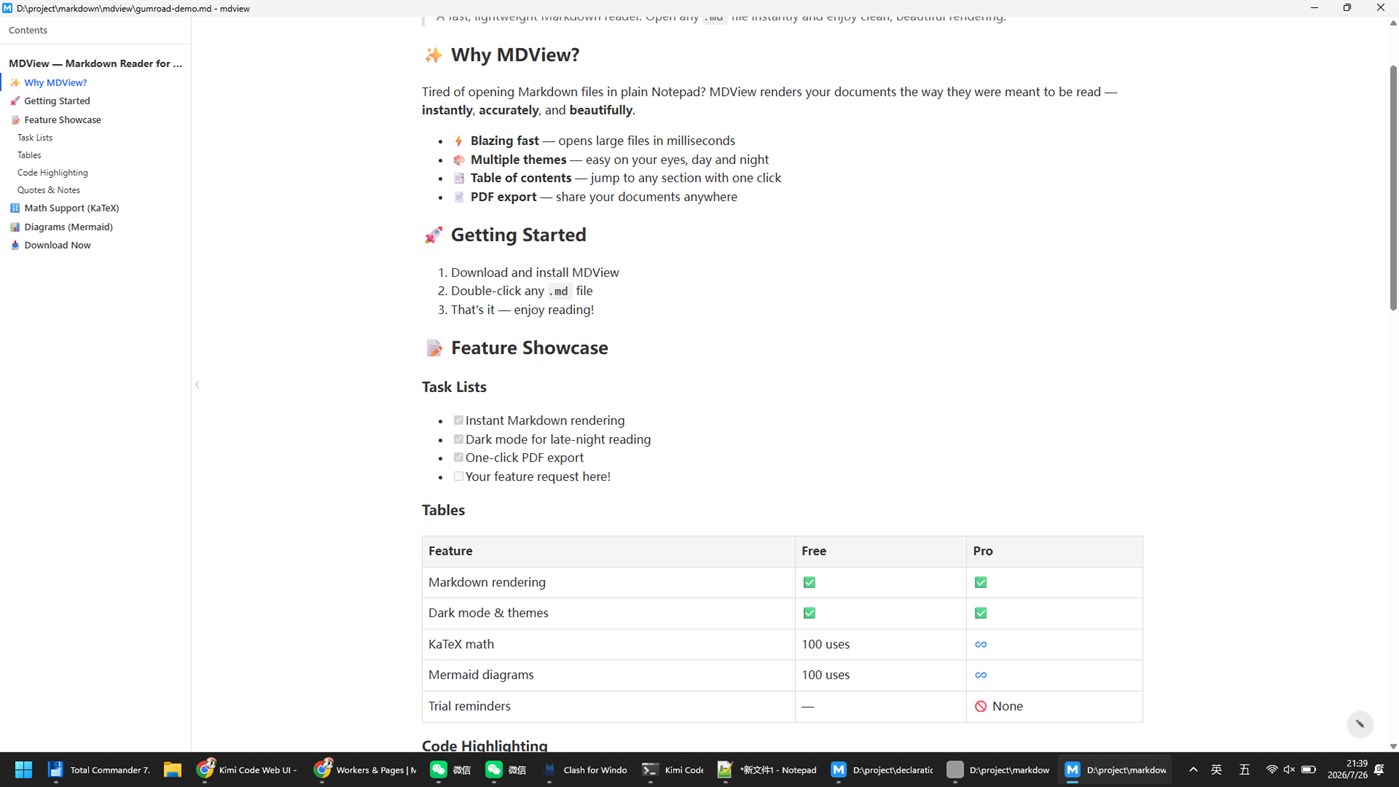Open Clash for Windows from the taskbar
Screen dimensions: 1399x787
pos(585,769)
